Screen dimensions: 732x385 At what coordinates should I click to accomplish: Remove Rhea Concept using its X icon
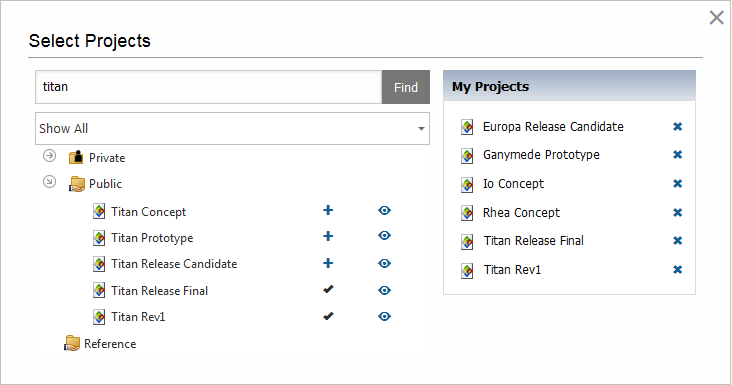pyautogui.click(x=677, y=212)
